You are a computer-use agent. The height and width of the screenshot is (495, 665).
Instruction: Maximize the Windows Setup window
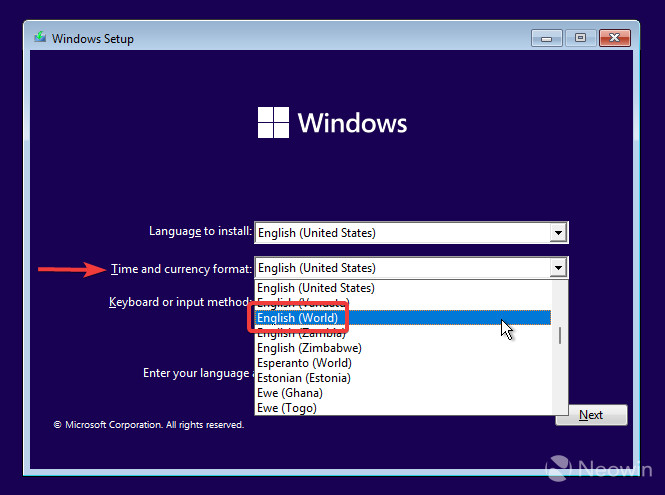(x=580, y=38)
